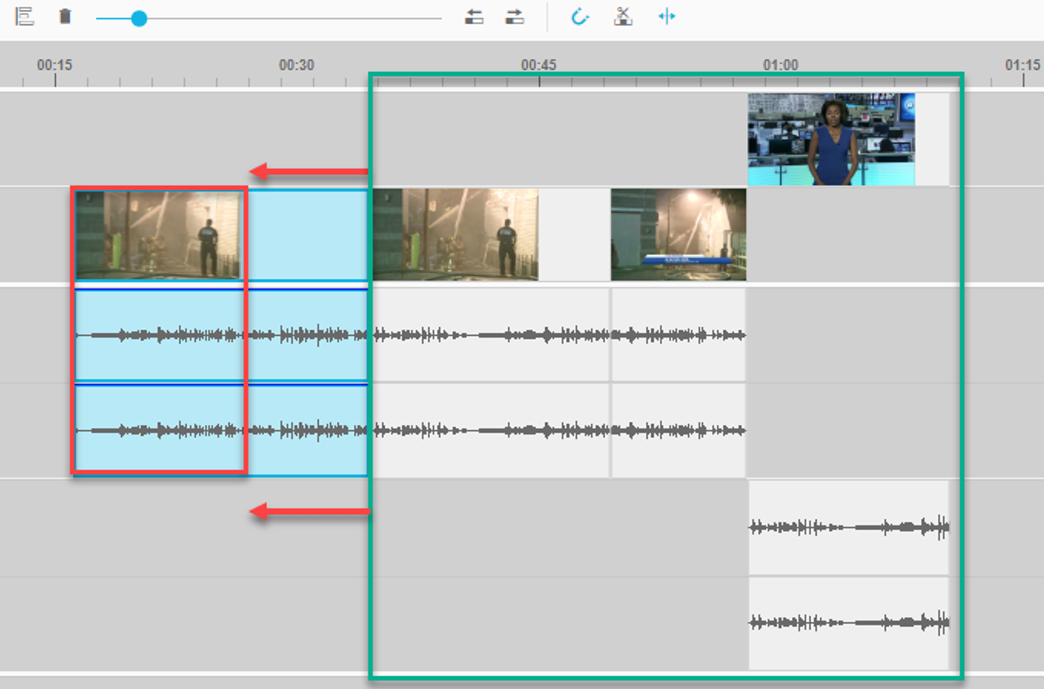Toggle snapping off with the magnet icon
The image size is (1044, 689).
click(x=581, y=16)
